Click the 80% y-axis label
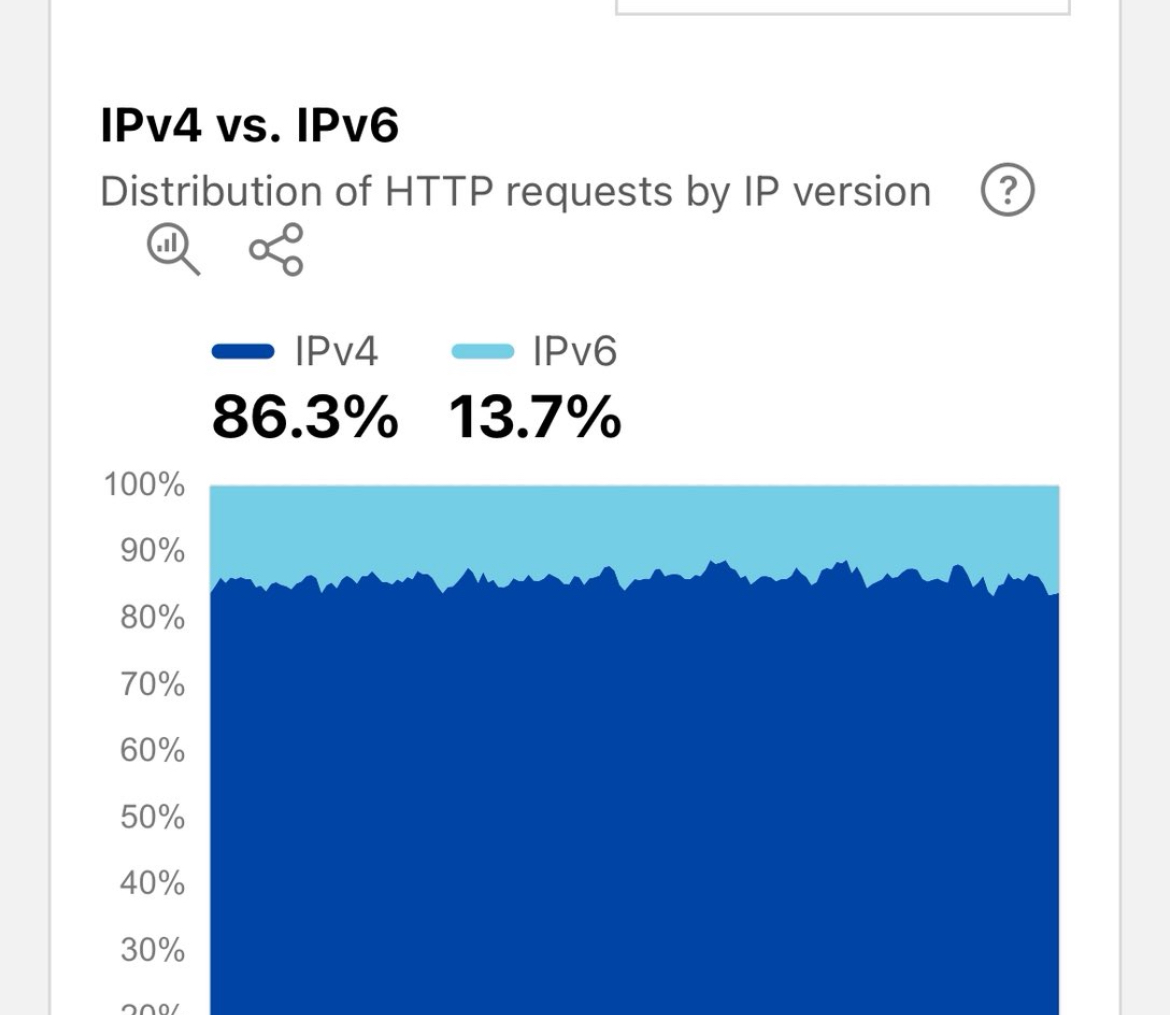The width and height of the screenshot is (1170, 1015). 152,618
